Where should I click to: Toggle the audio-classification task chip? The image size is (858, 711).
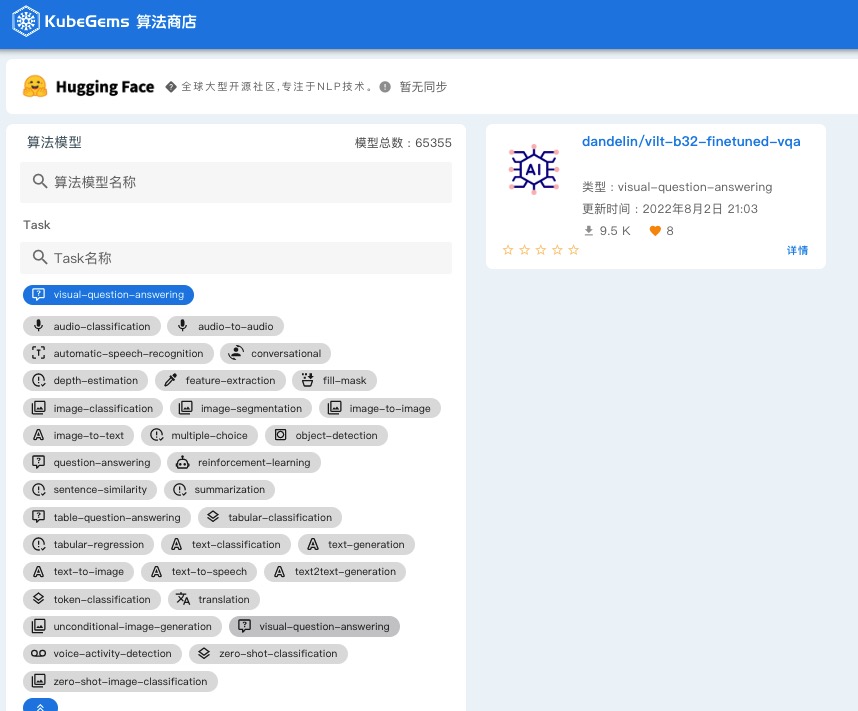tap(92, 326)
